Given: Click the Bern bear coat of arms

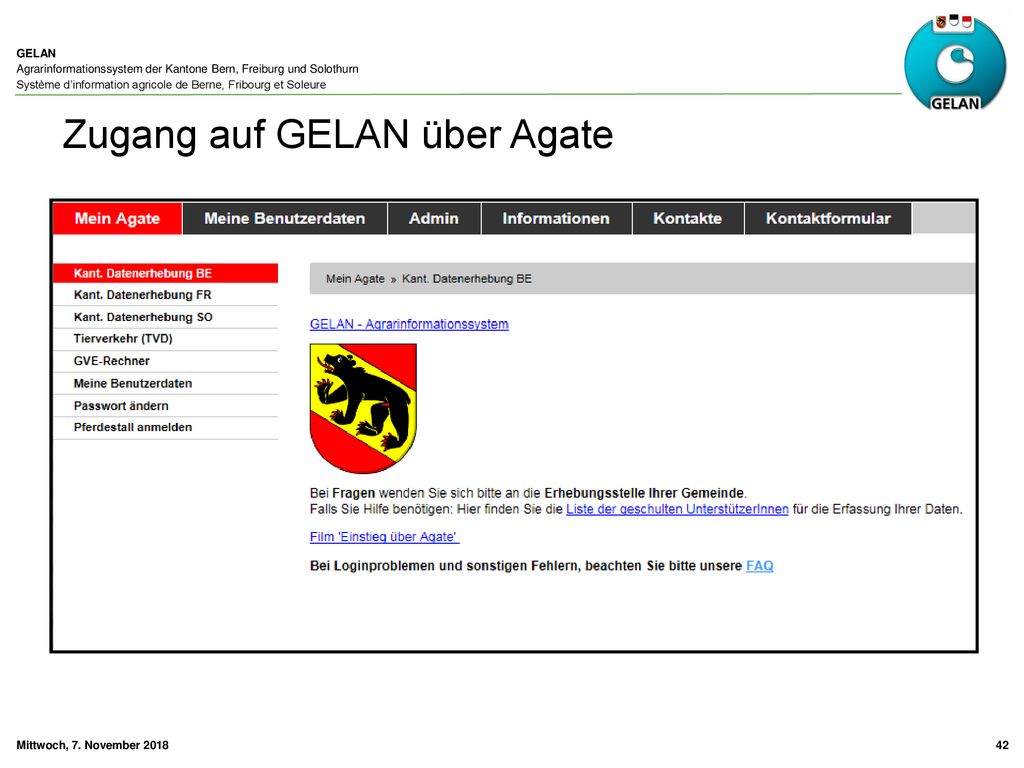Looking at the screenshot, I should 363,408.
